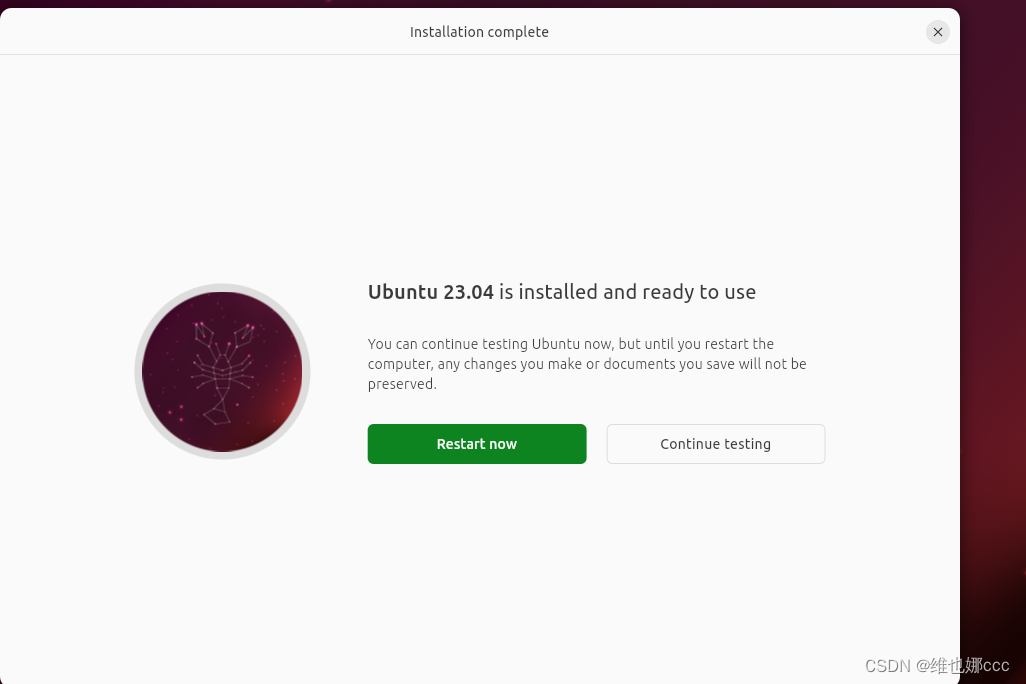Click the Ubuntu 23.04 heading text
1026x684 pixels.
(x=430, y=291)
